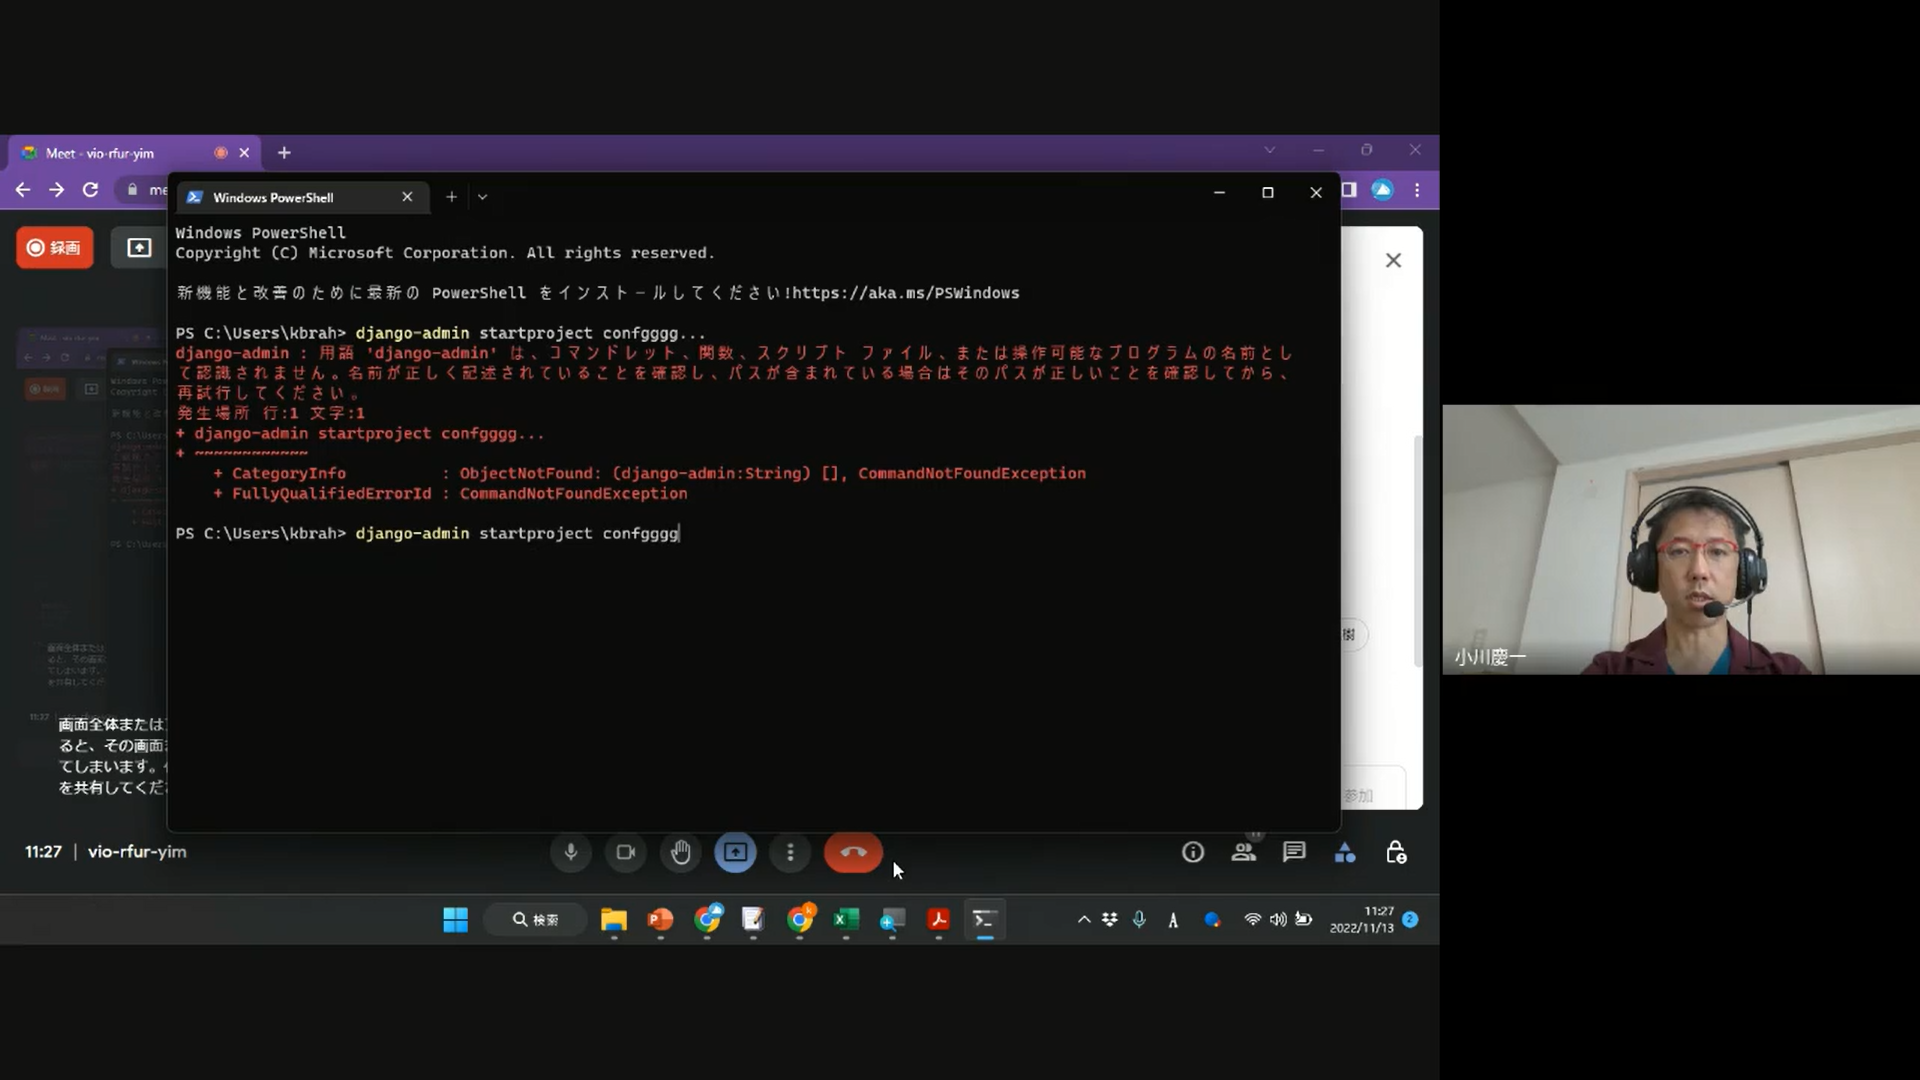Open more options three-dot menu

pyautogui.click(x=790, y=852)
